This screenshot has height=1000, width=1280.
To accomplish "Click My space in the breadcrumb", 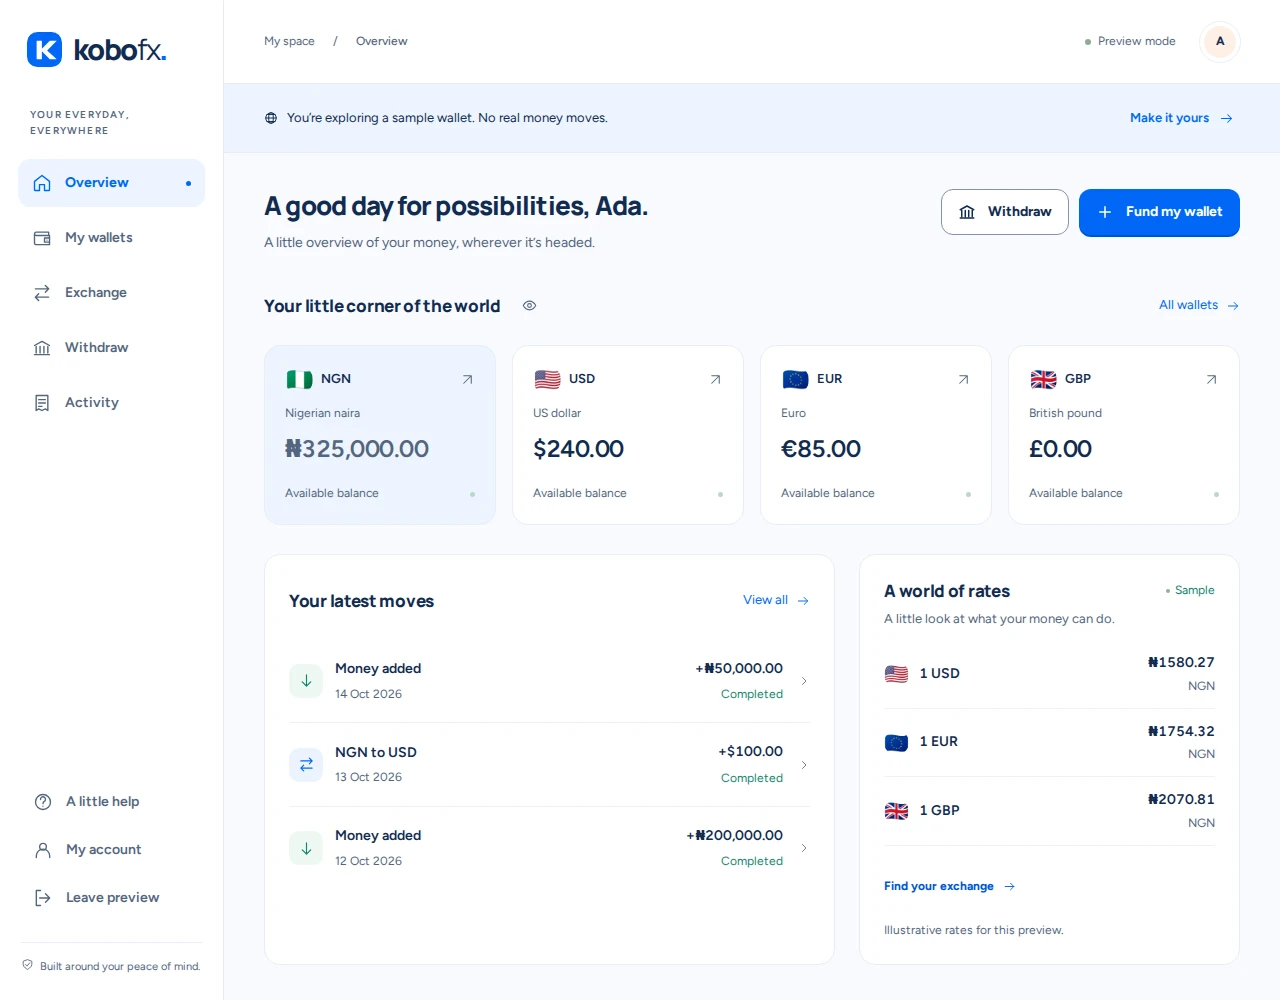I will (x=289, y=41).
